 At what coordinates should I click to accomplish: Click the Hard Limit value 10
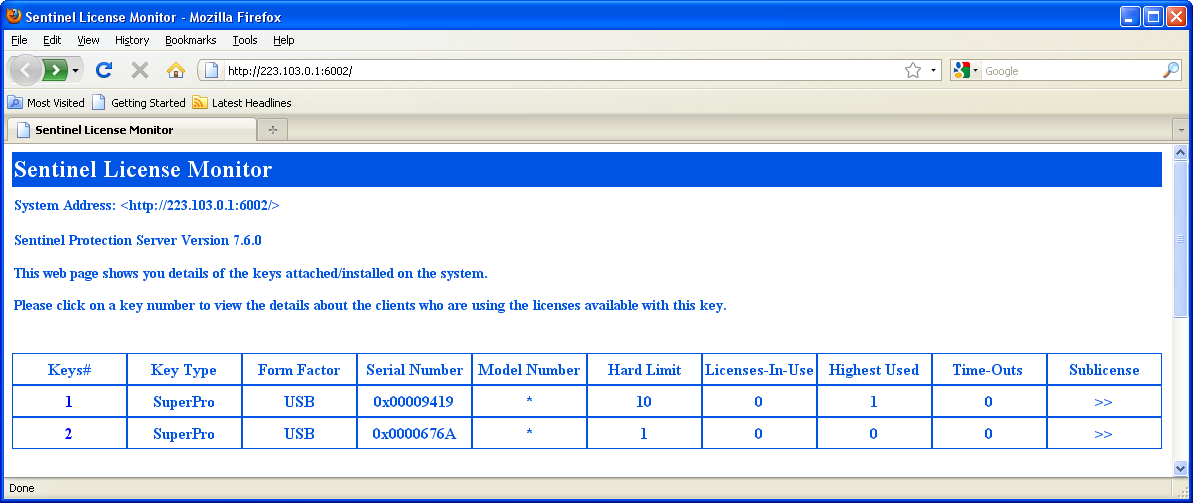tap(644, 402)
